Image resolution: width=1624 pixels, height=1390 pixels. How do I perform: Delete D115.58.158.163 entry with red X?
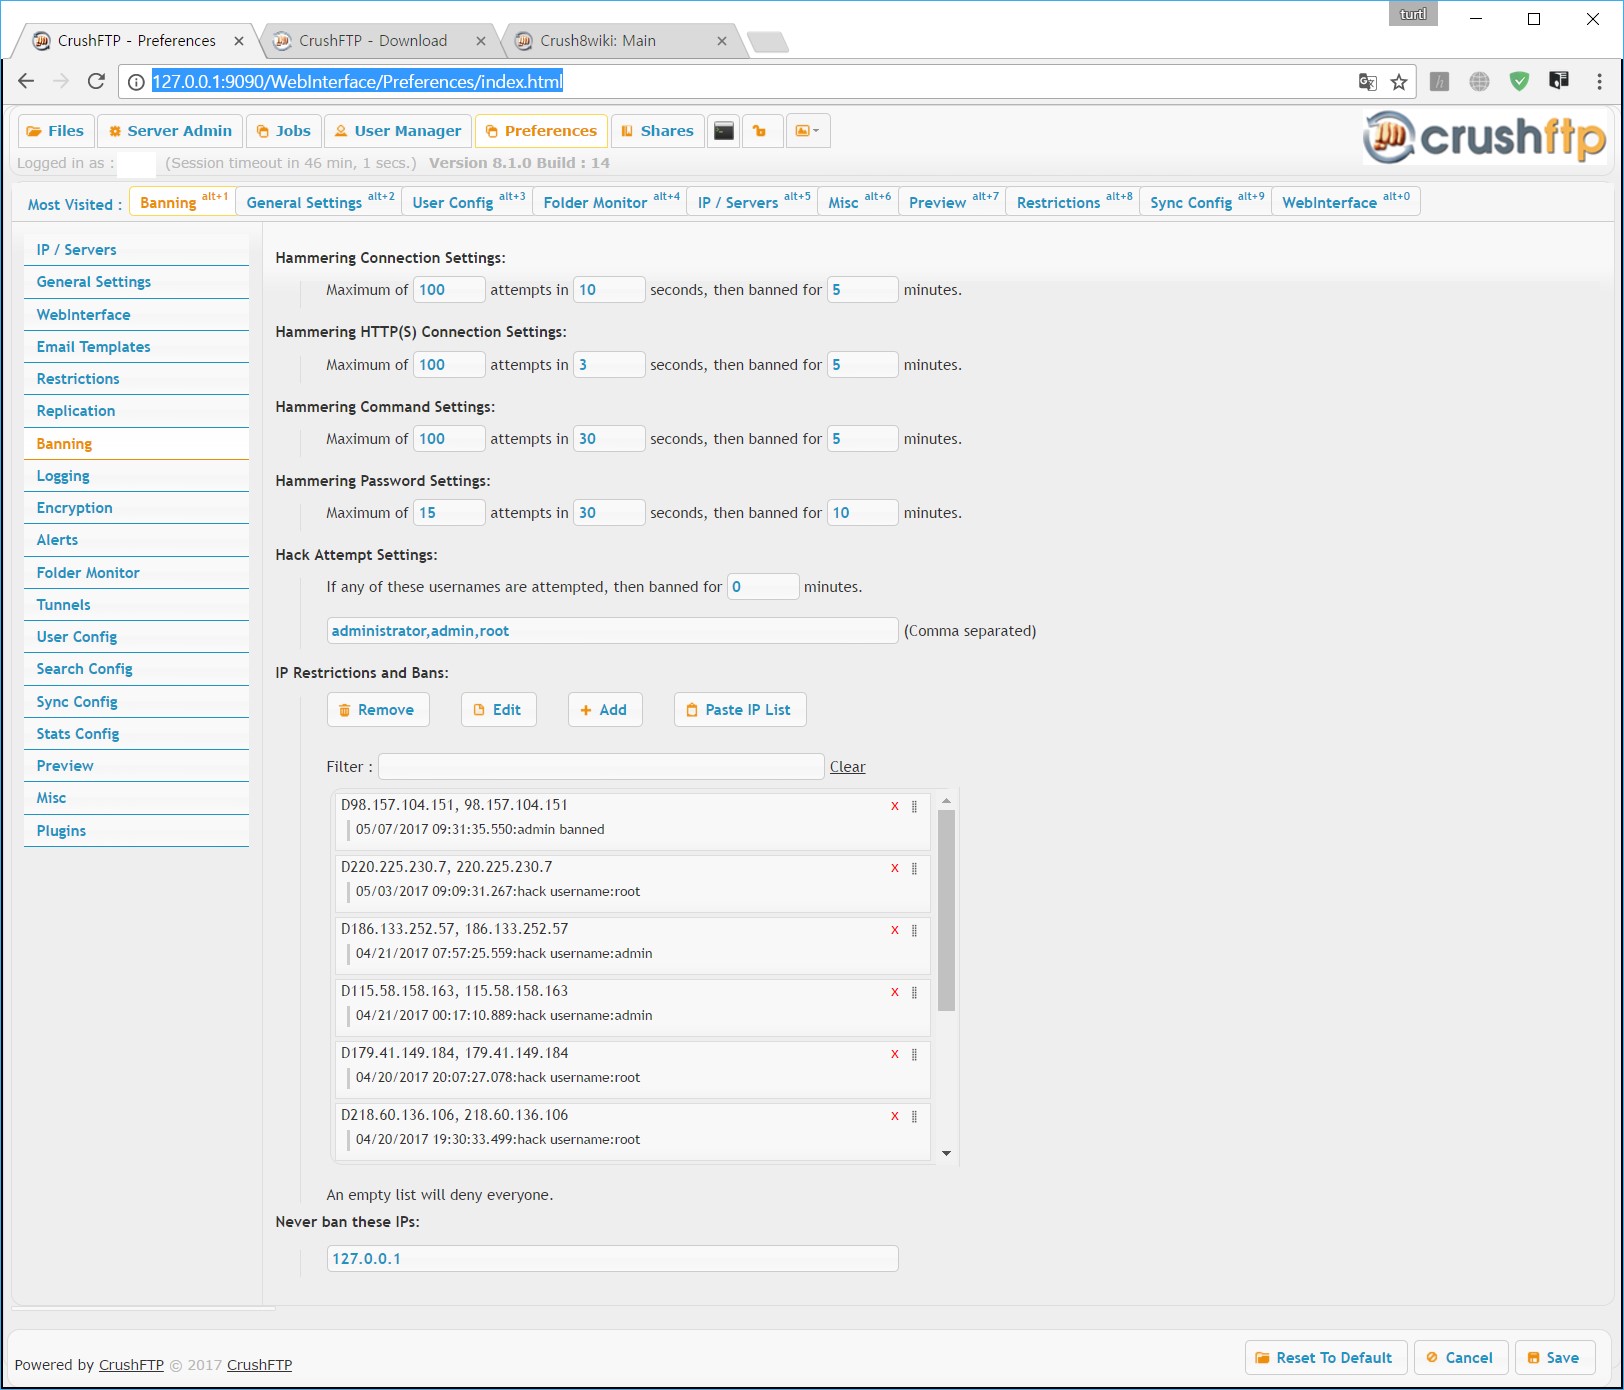point(895,992)
